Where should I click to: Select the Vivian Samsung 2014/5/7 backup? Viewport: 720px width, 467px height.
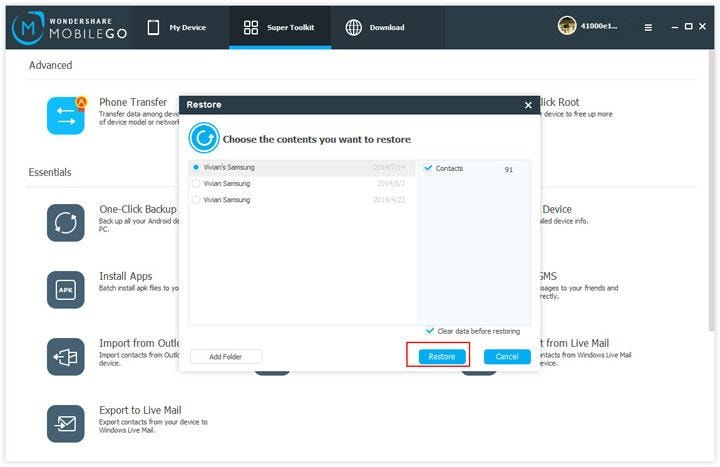coord(302,184)
